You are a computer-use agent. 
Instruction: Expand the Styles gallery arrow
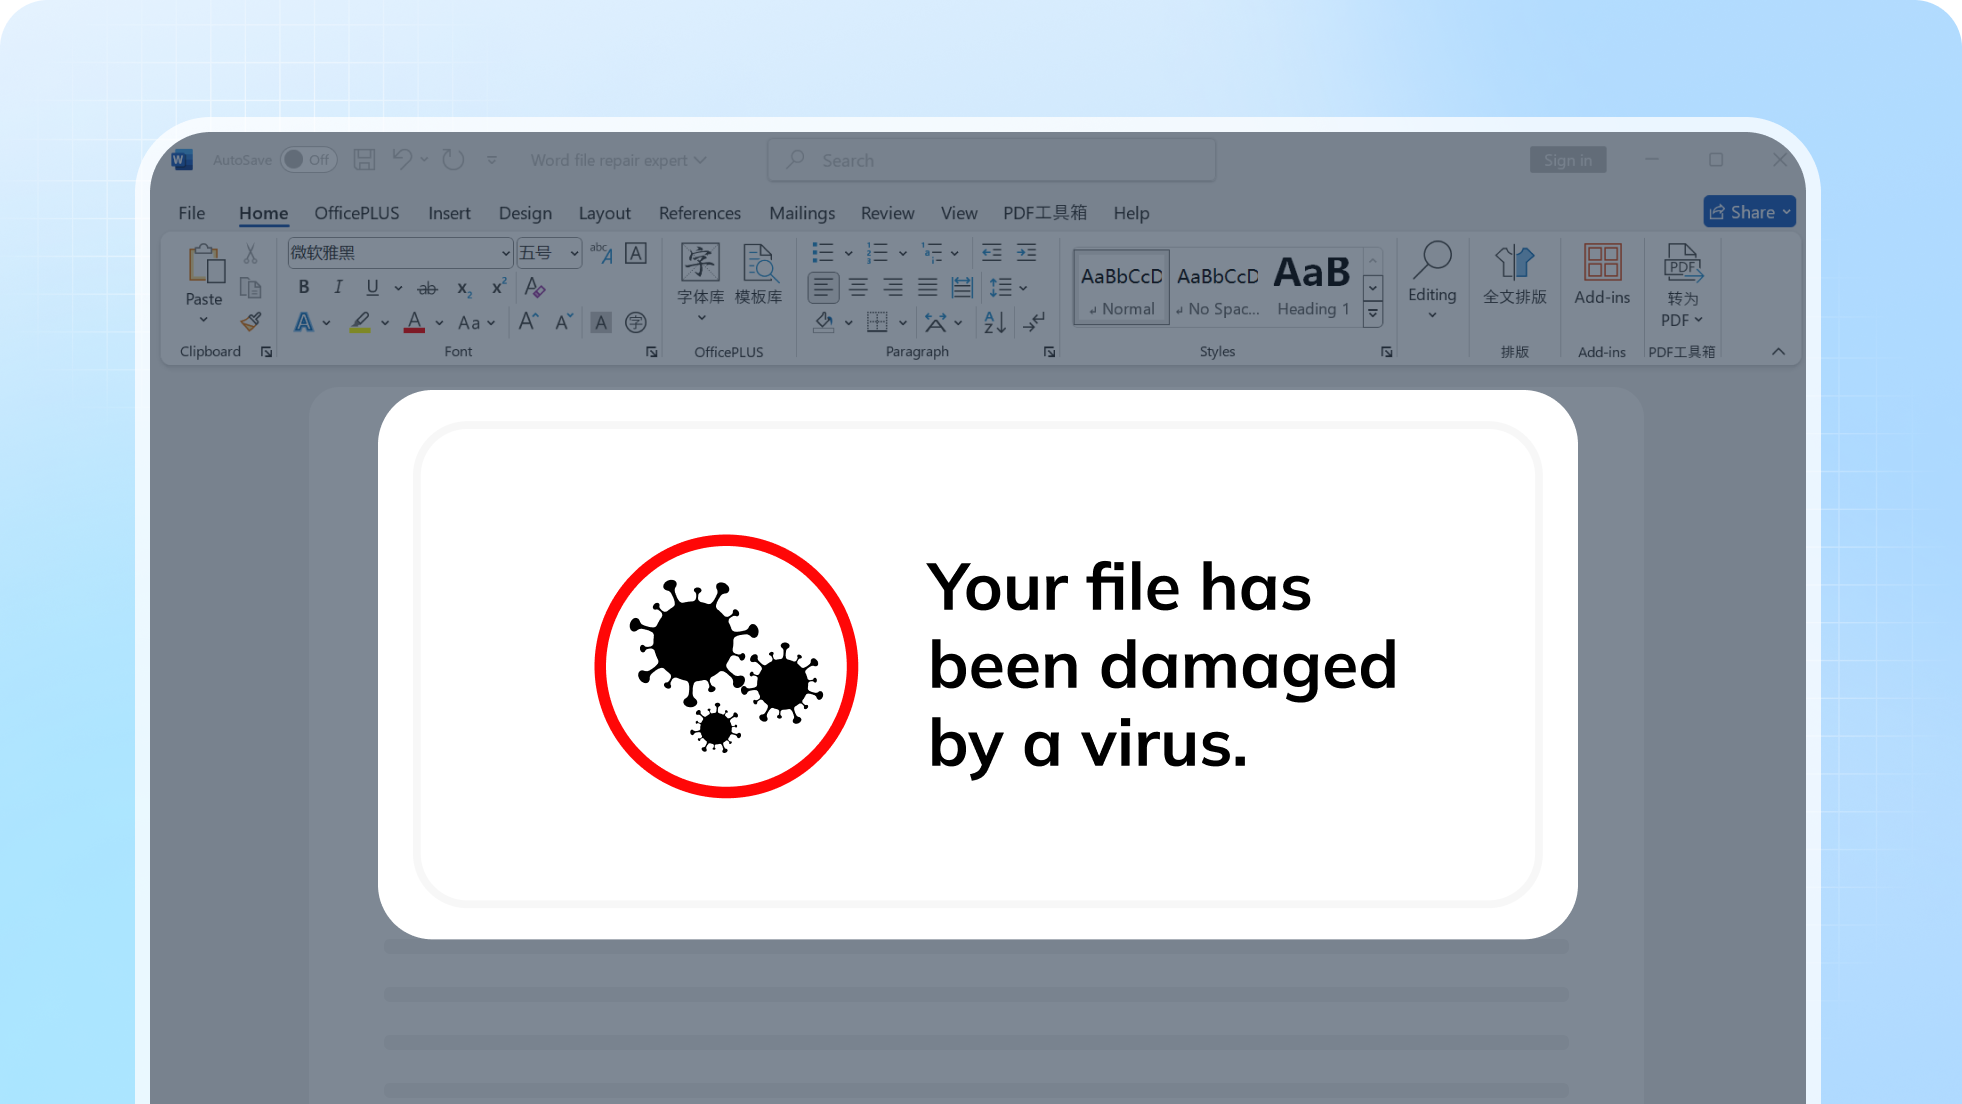[1373, 314]
